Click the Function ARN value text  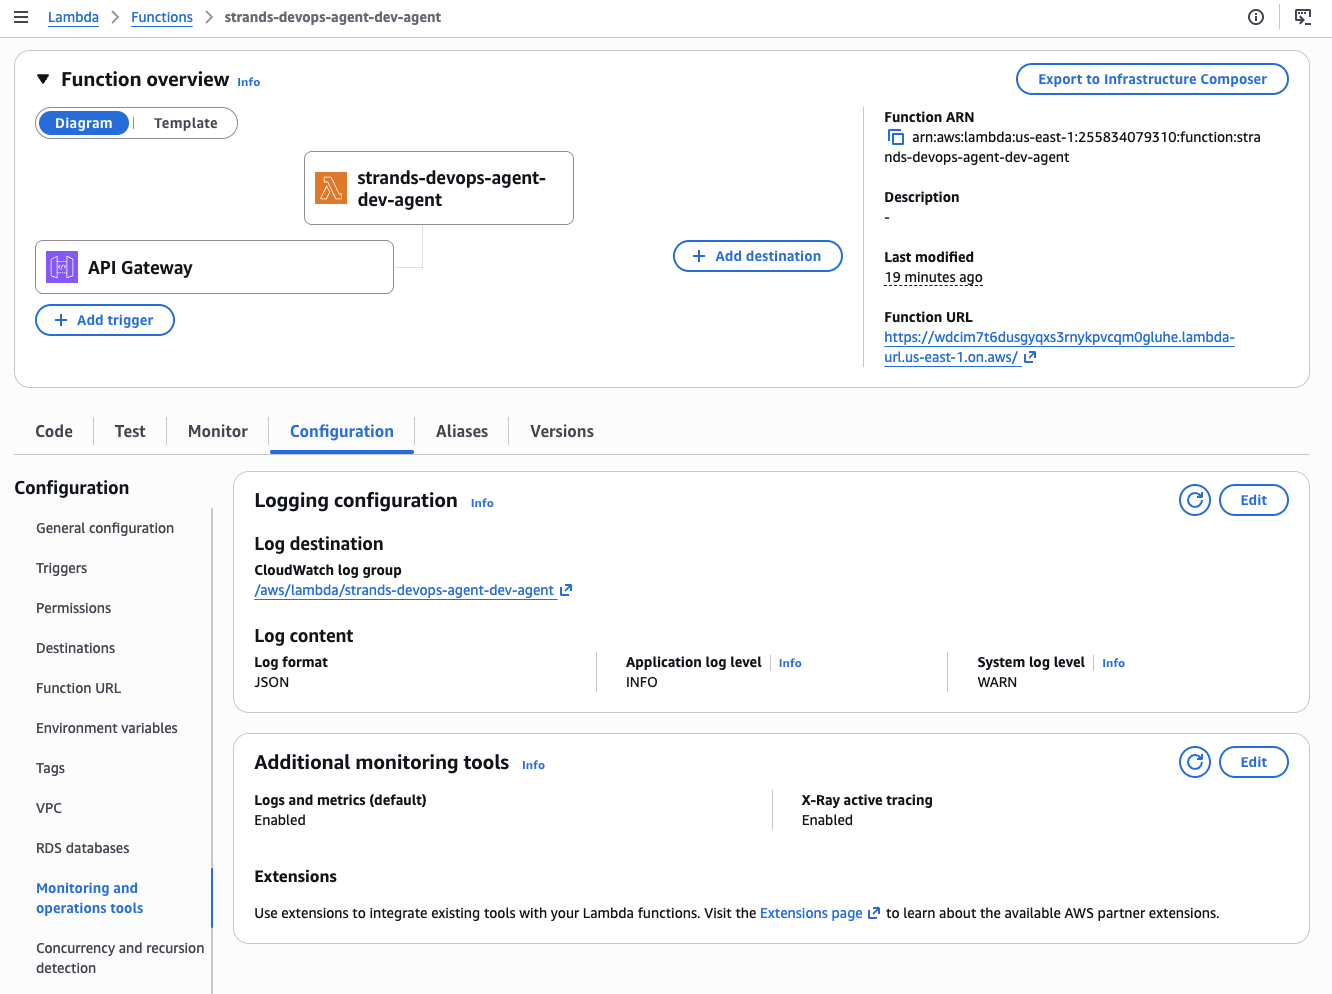[1072, 147]
